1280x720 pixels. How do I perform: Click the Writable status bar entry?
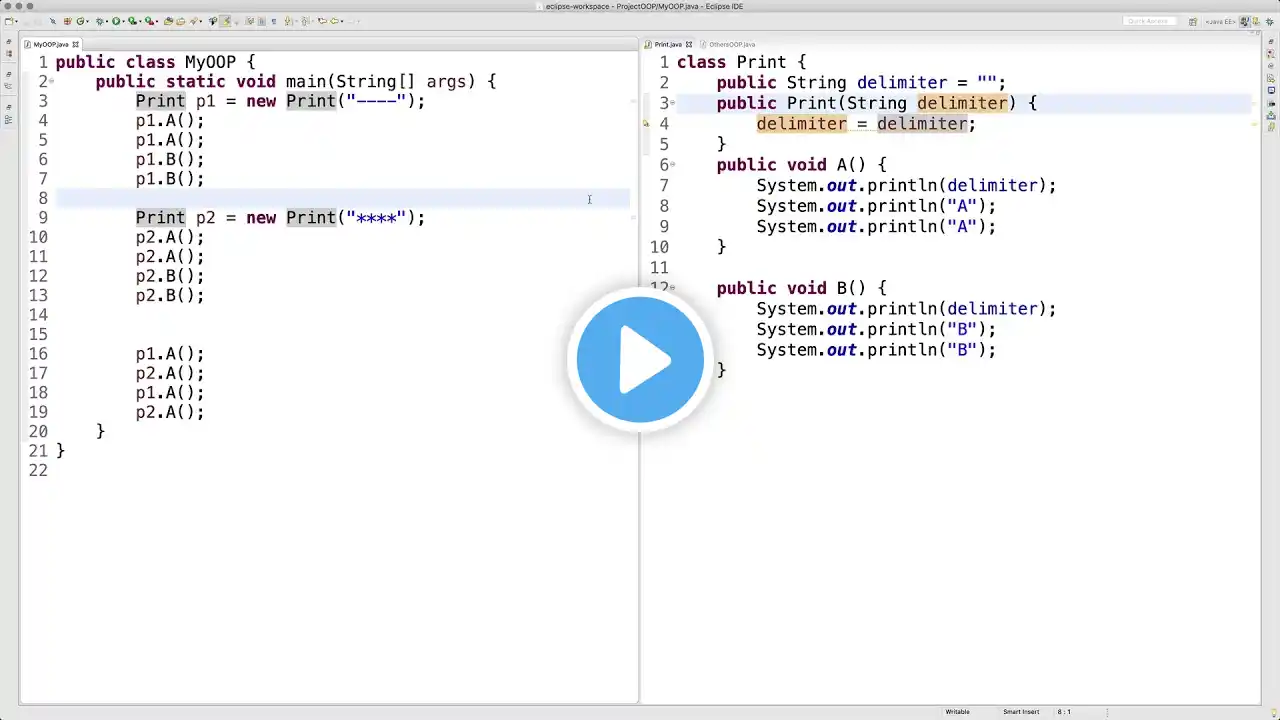coord(957,712)
